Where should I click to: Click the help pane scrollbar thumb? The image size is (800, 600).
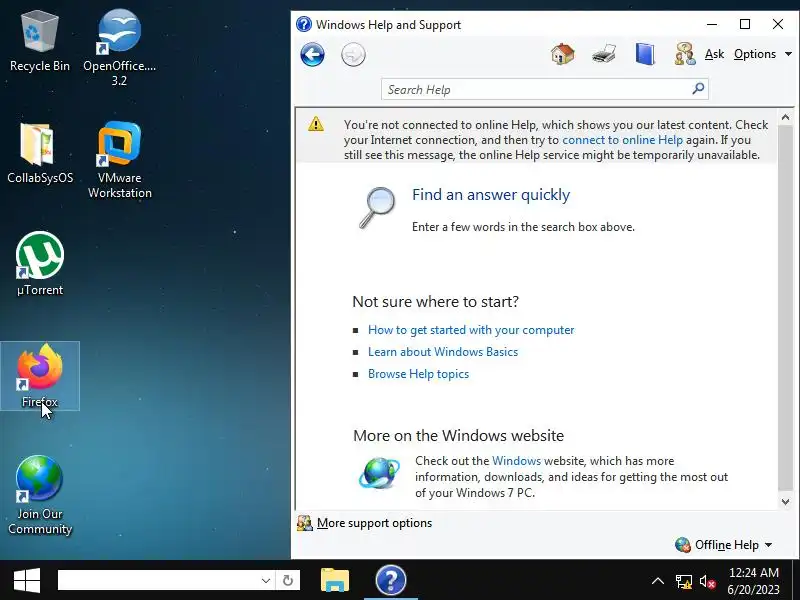(x=785, y=309)
